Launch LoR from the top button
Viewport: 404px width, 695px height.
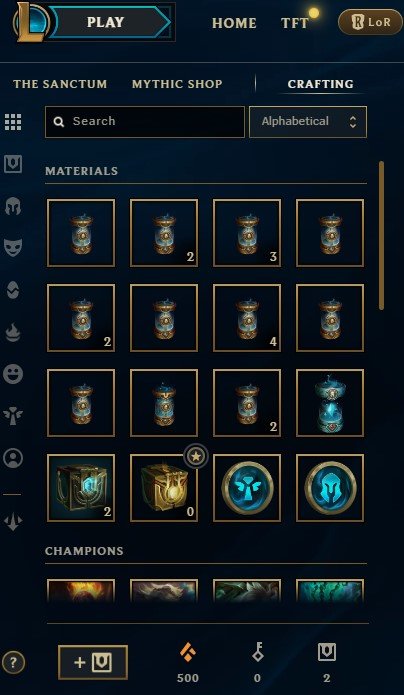[370, 22]
